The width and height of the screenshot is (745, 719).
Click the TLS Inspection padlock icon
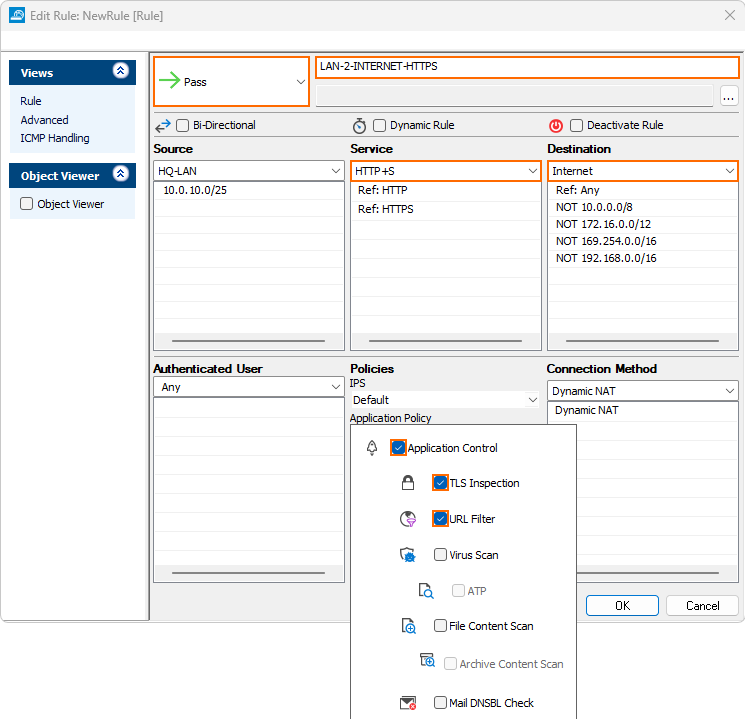[408, 483]
